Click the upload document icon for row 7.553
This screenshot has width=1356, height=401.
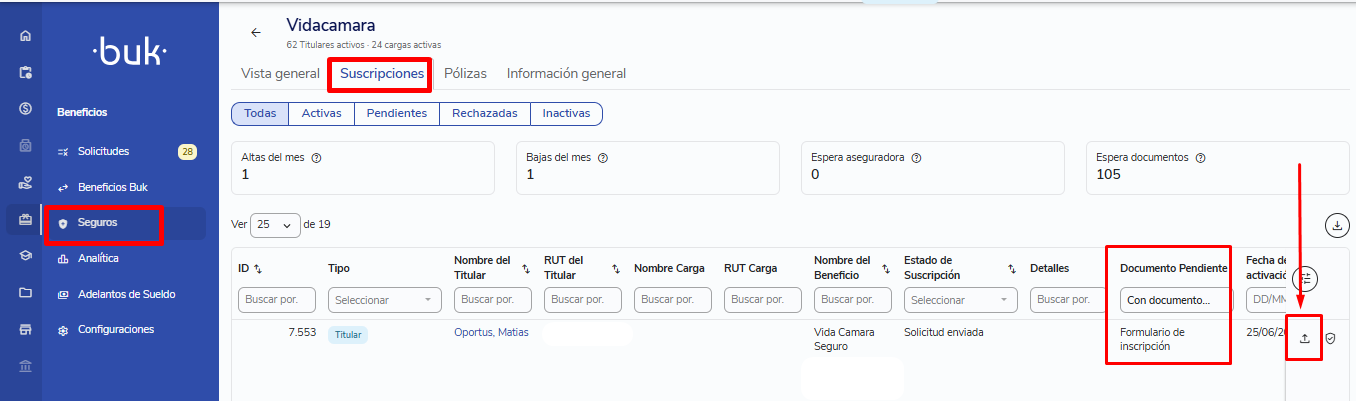coord(1304,338)
